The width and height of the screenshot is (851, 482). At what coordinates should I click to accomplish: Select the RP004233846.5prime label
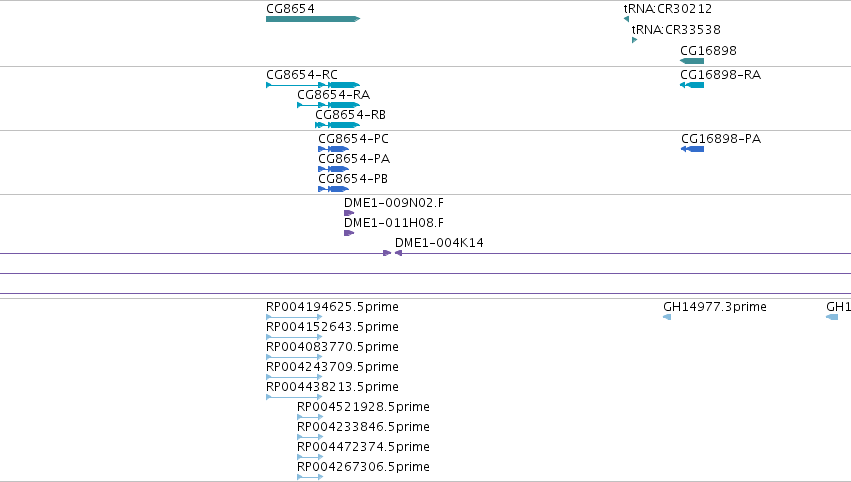(x=363, y=428)
